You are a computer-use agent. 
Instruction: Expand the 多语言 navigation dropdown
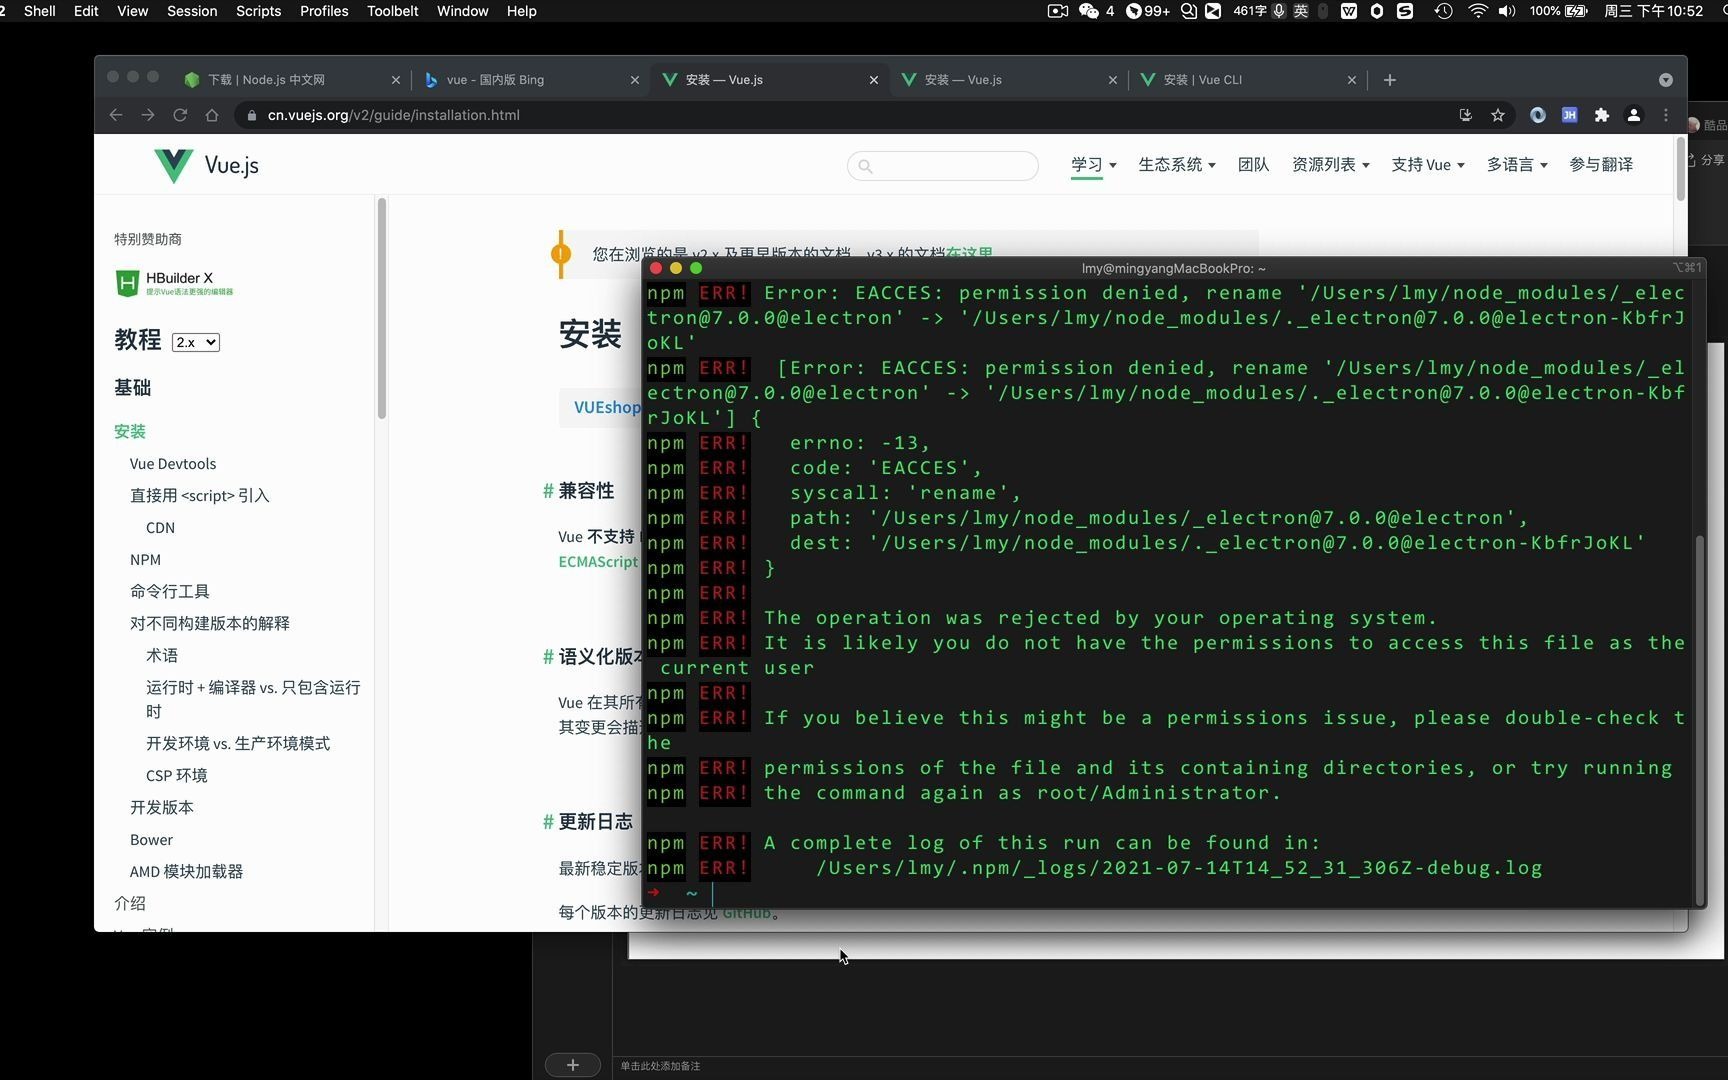[x=1517, y=165]
